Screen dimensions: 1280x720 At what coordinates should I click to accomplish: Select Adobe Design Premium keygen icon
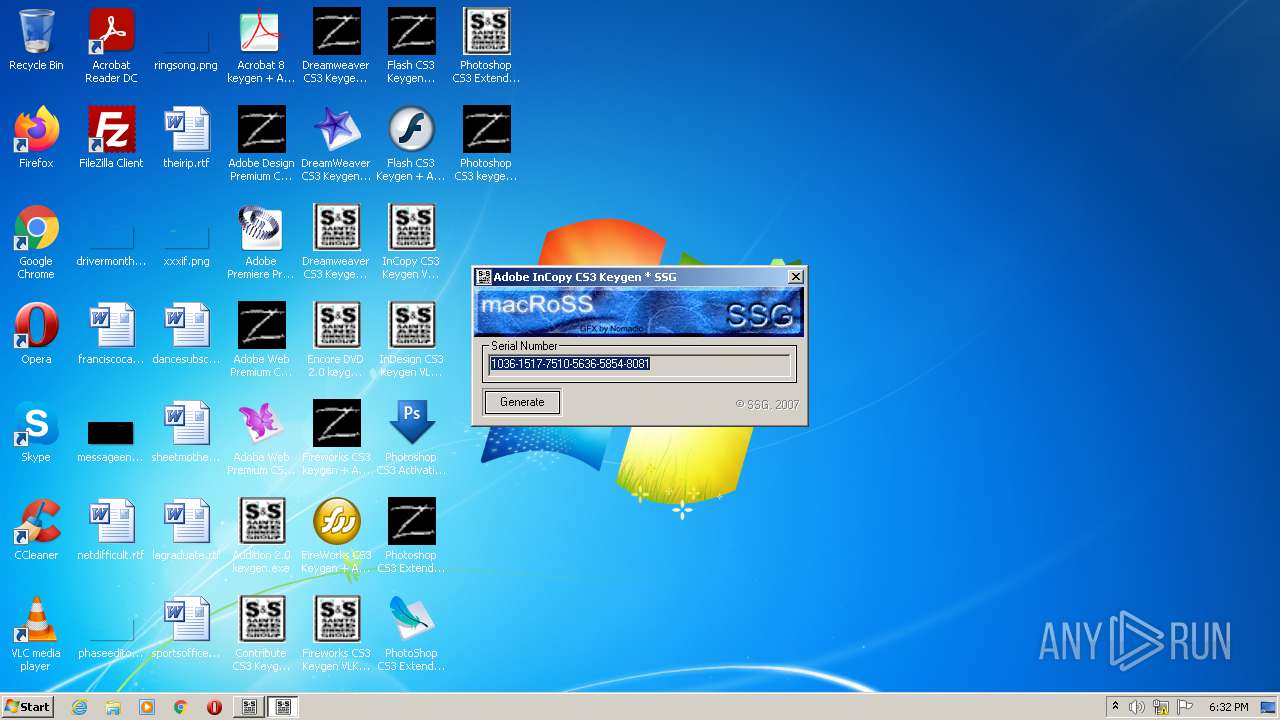coord(261,145)
